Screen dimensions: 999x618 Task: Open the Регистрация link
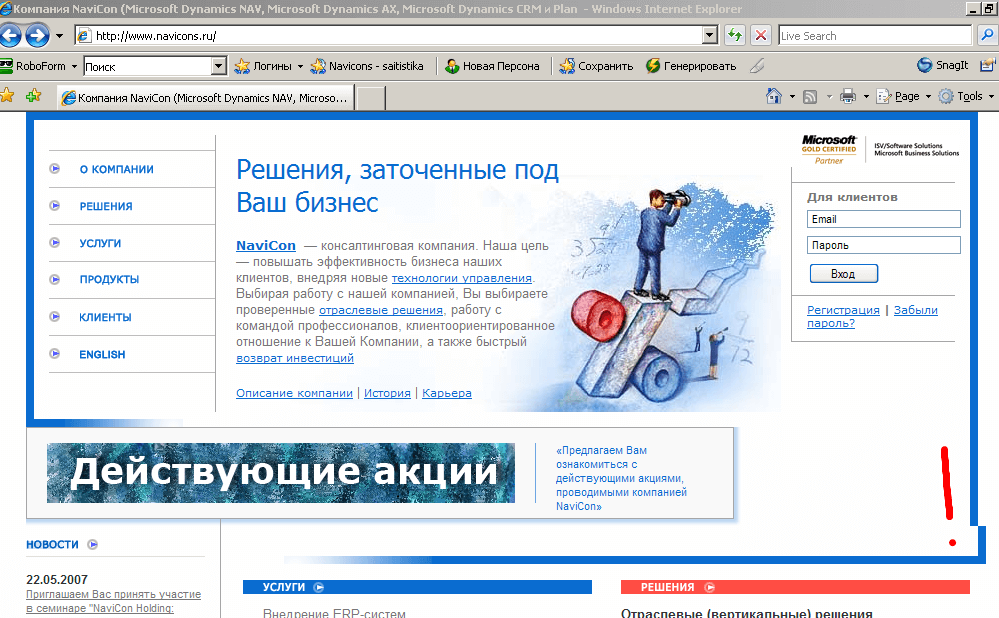tap(843, 310)
